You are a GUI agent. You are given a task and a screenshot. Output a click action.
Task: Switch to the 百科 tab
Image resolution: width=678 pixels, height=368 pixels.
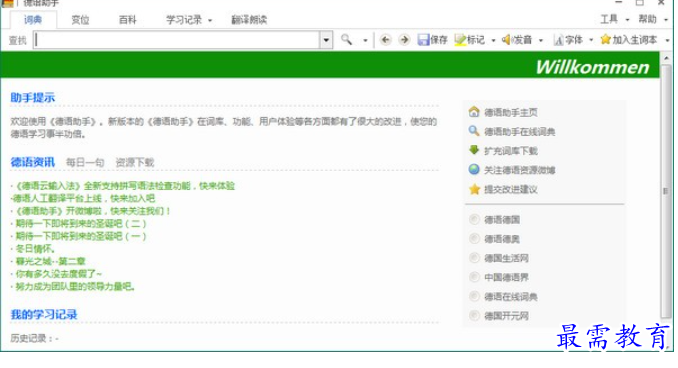point(128,20)
